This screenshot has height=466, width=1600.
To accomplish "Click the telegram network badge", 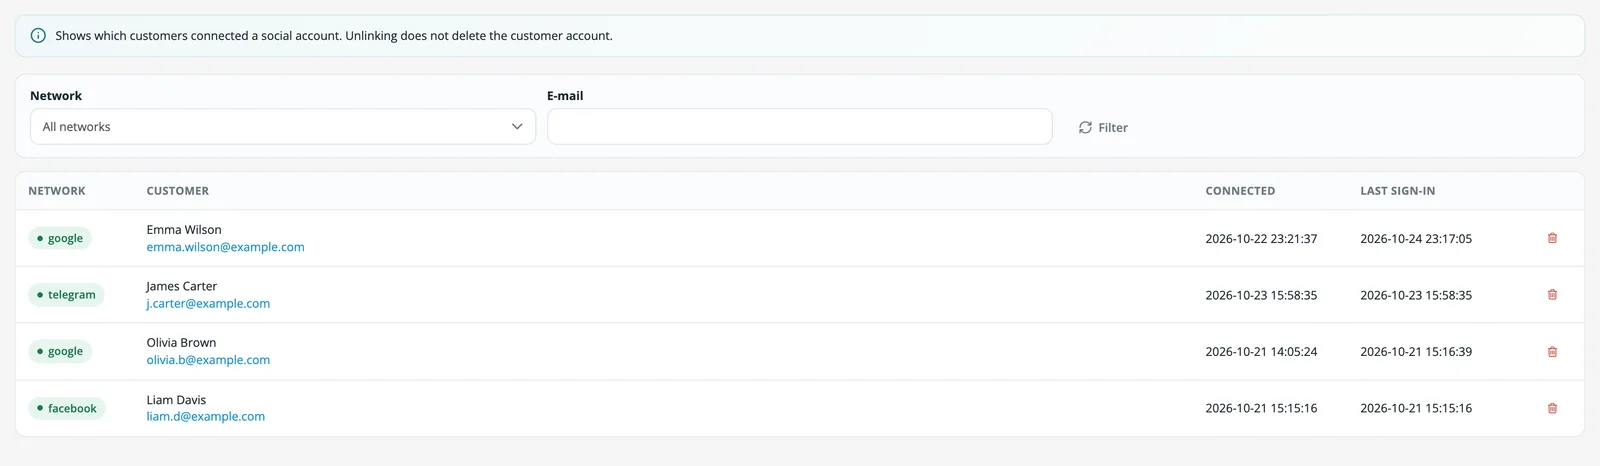I will (66, 295).
